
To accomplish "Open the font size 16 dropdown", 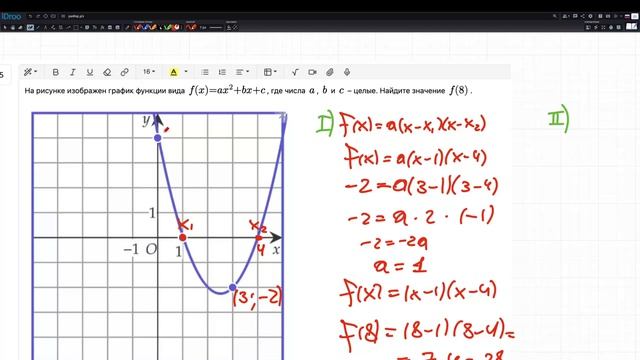I will (149, 72).
